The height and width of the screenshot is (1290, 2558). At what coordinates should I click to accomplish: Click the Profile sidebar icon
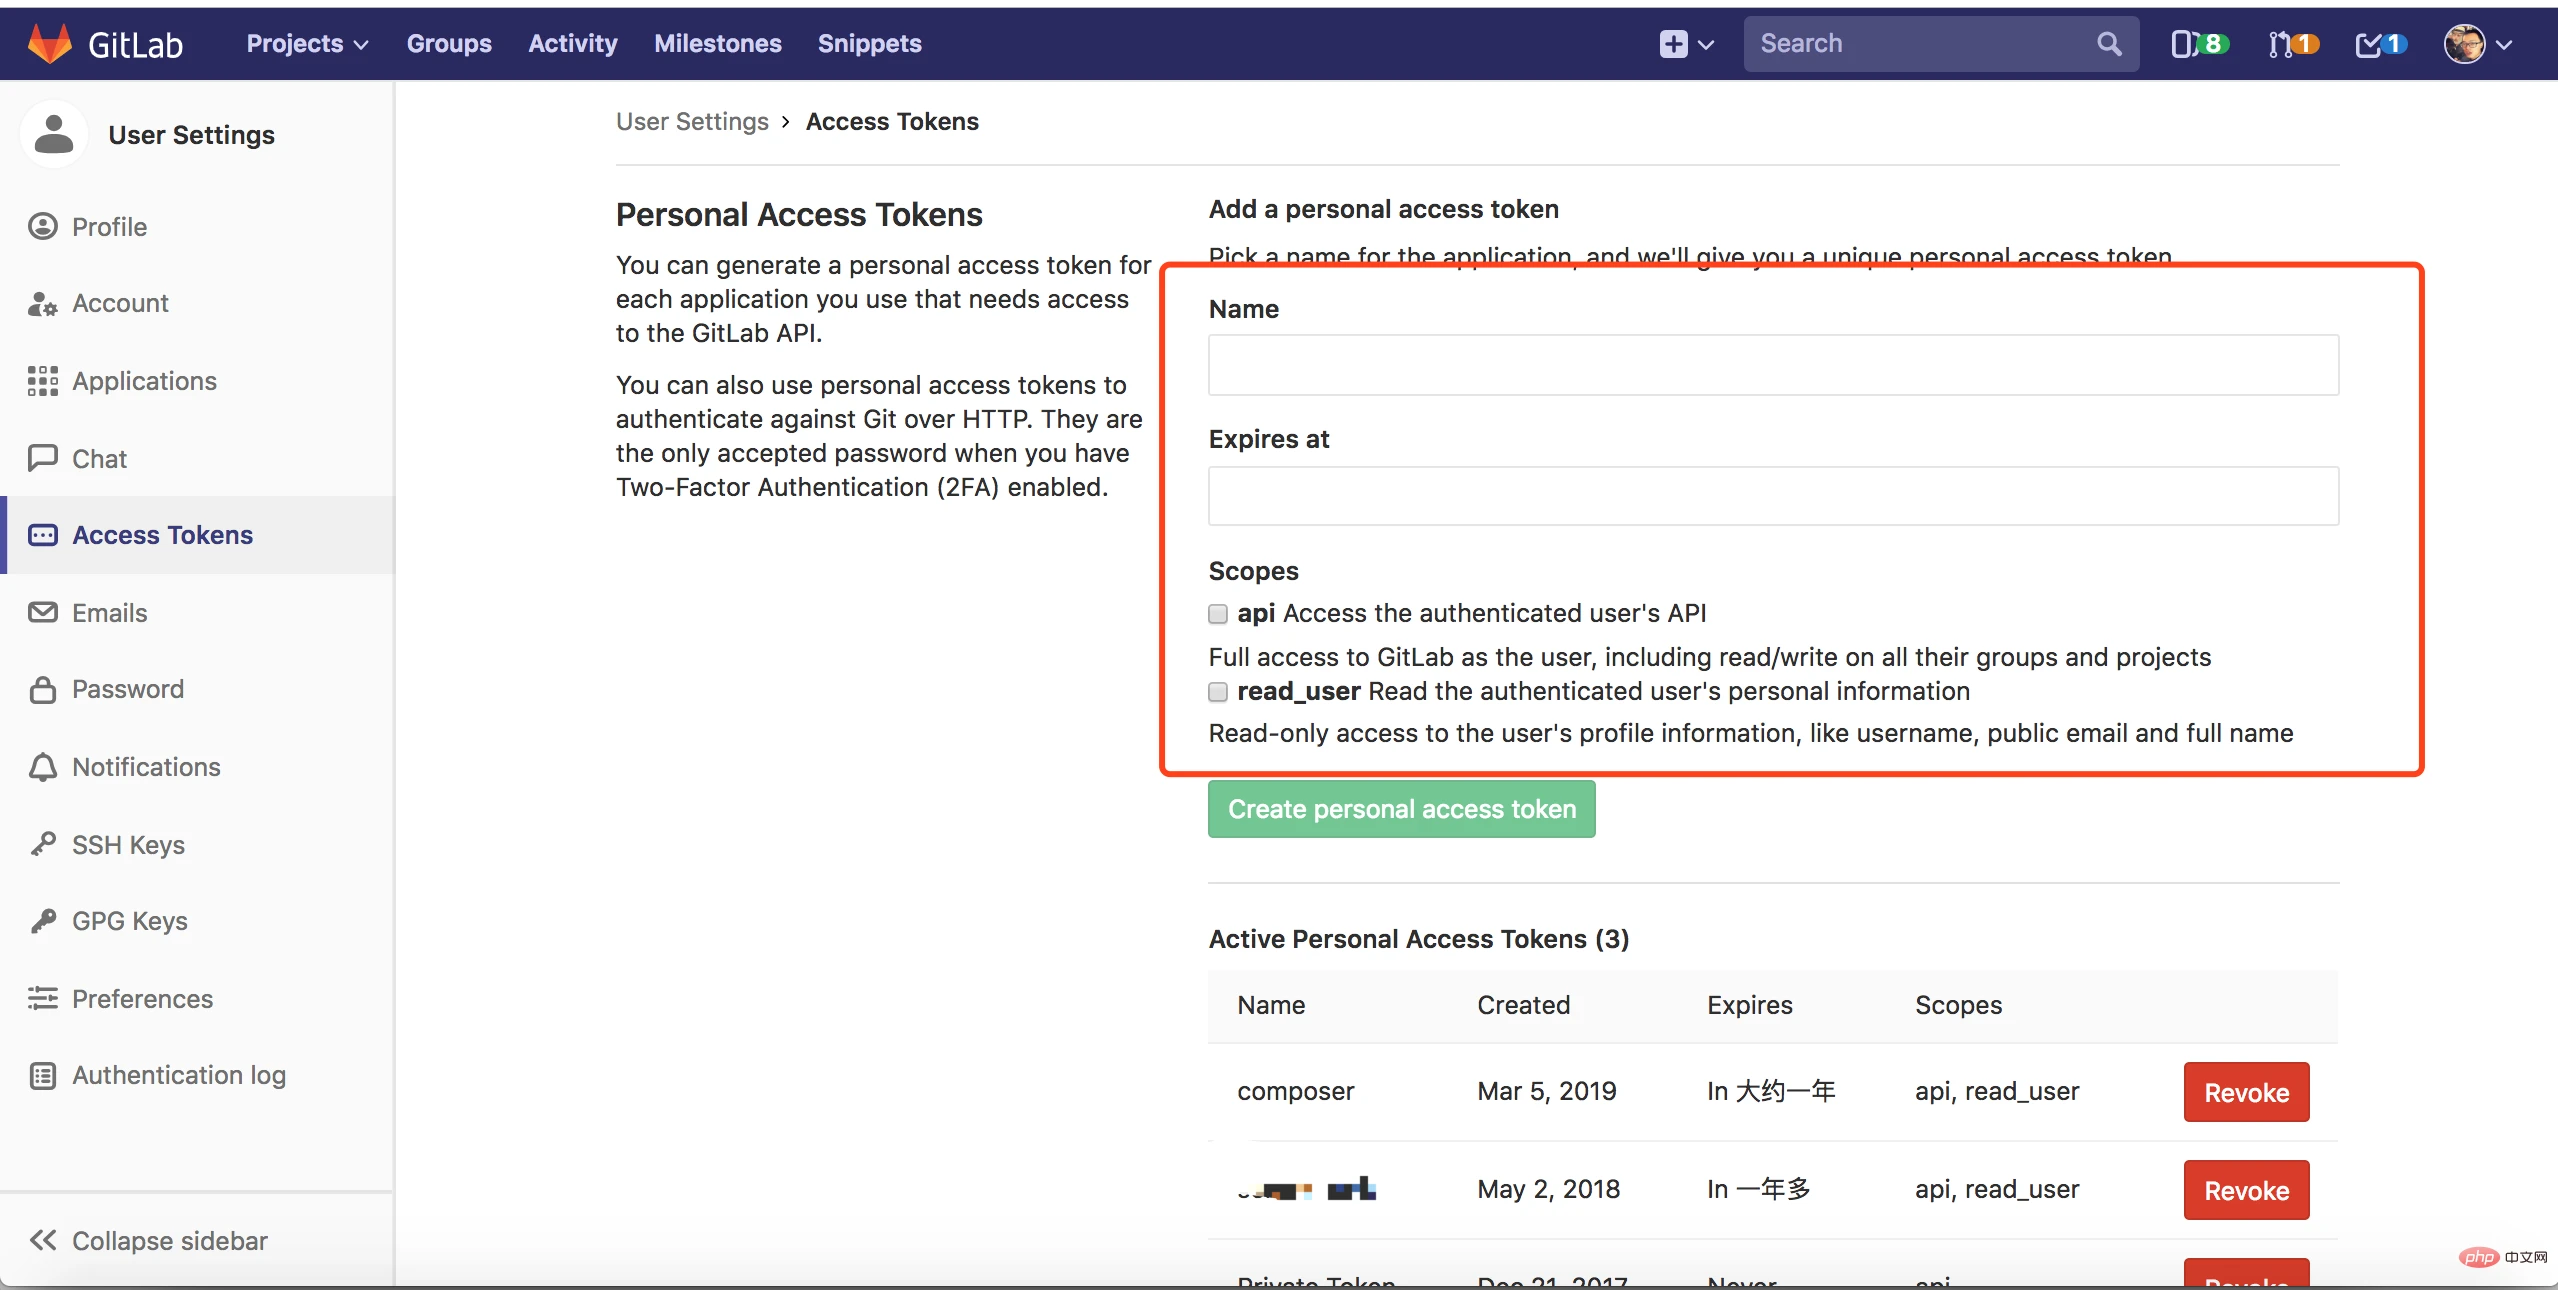[x=43, y=227]
